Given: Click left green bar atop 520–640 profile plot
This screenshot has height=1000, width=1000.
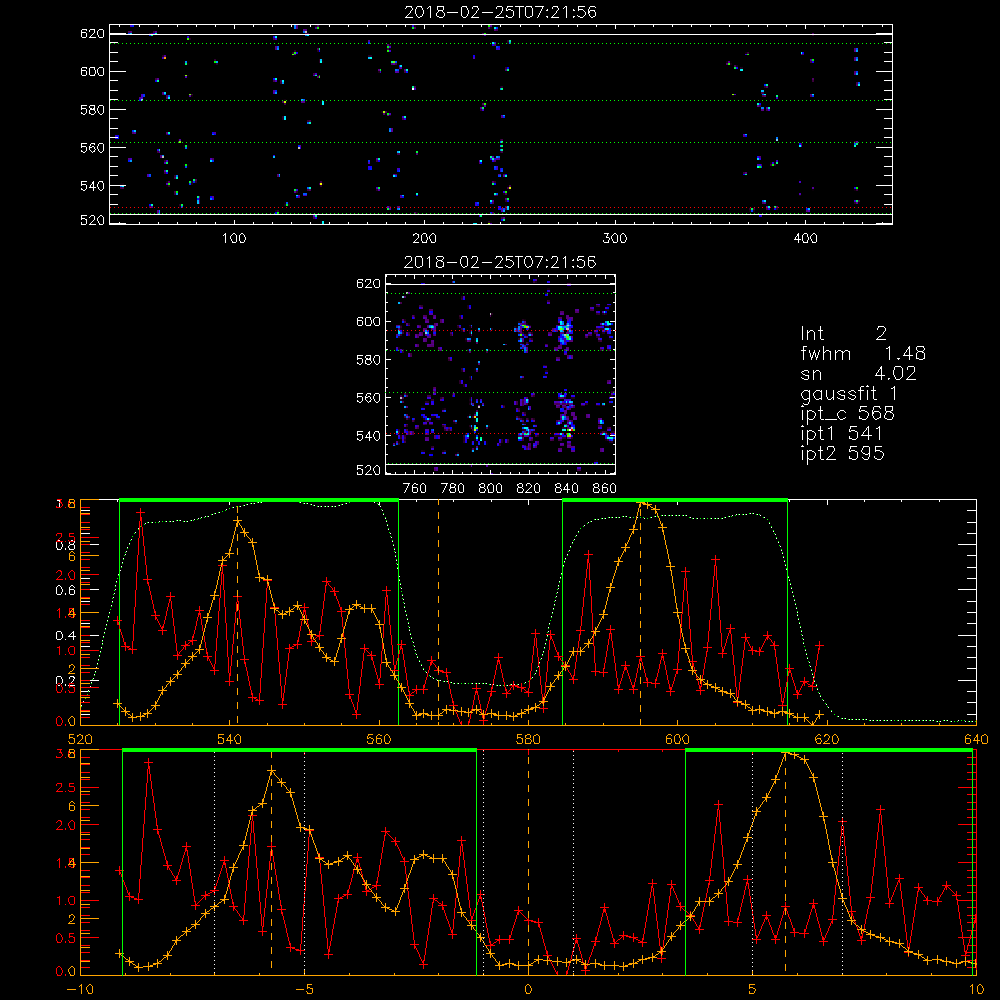Looking at the screenshot, I should (259, 501).
